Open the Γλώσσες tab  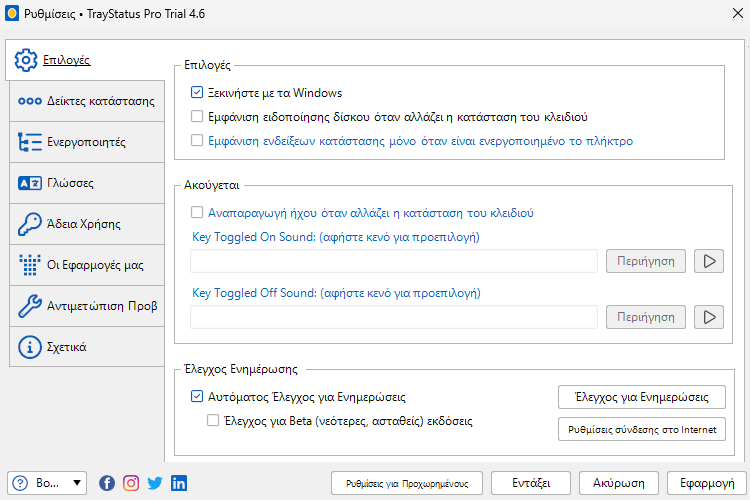click(87, 183)
